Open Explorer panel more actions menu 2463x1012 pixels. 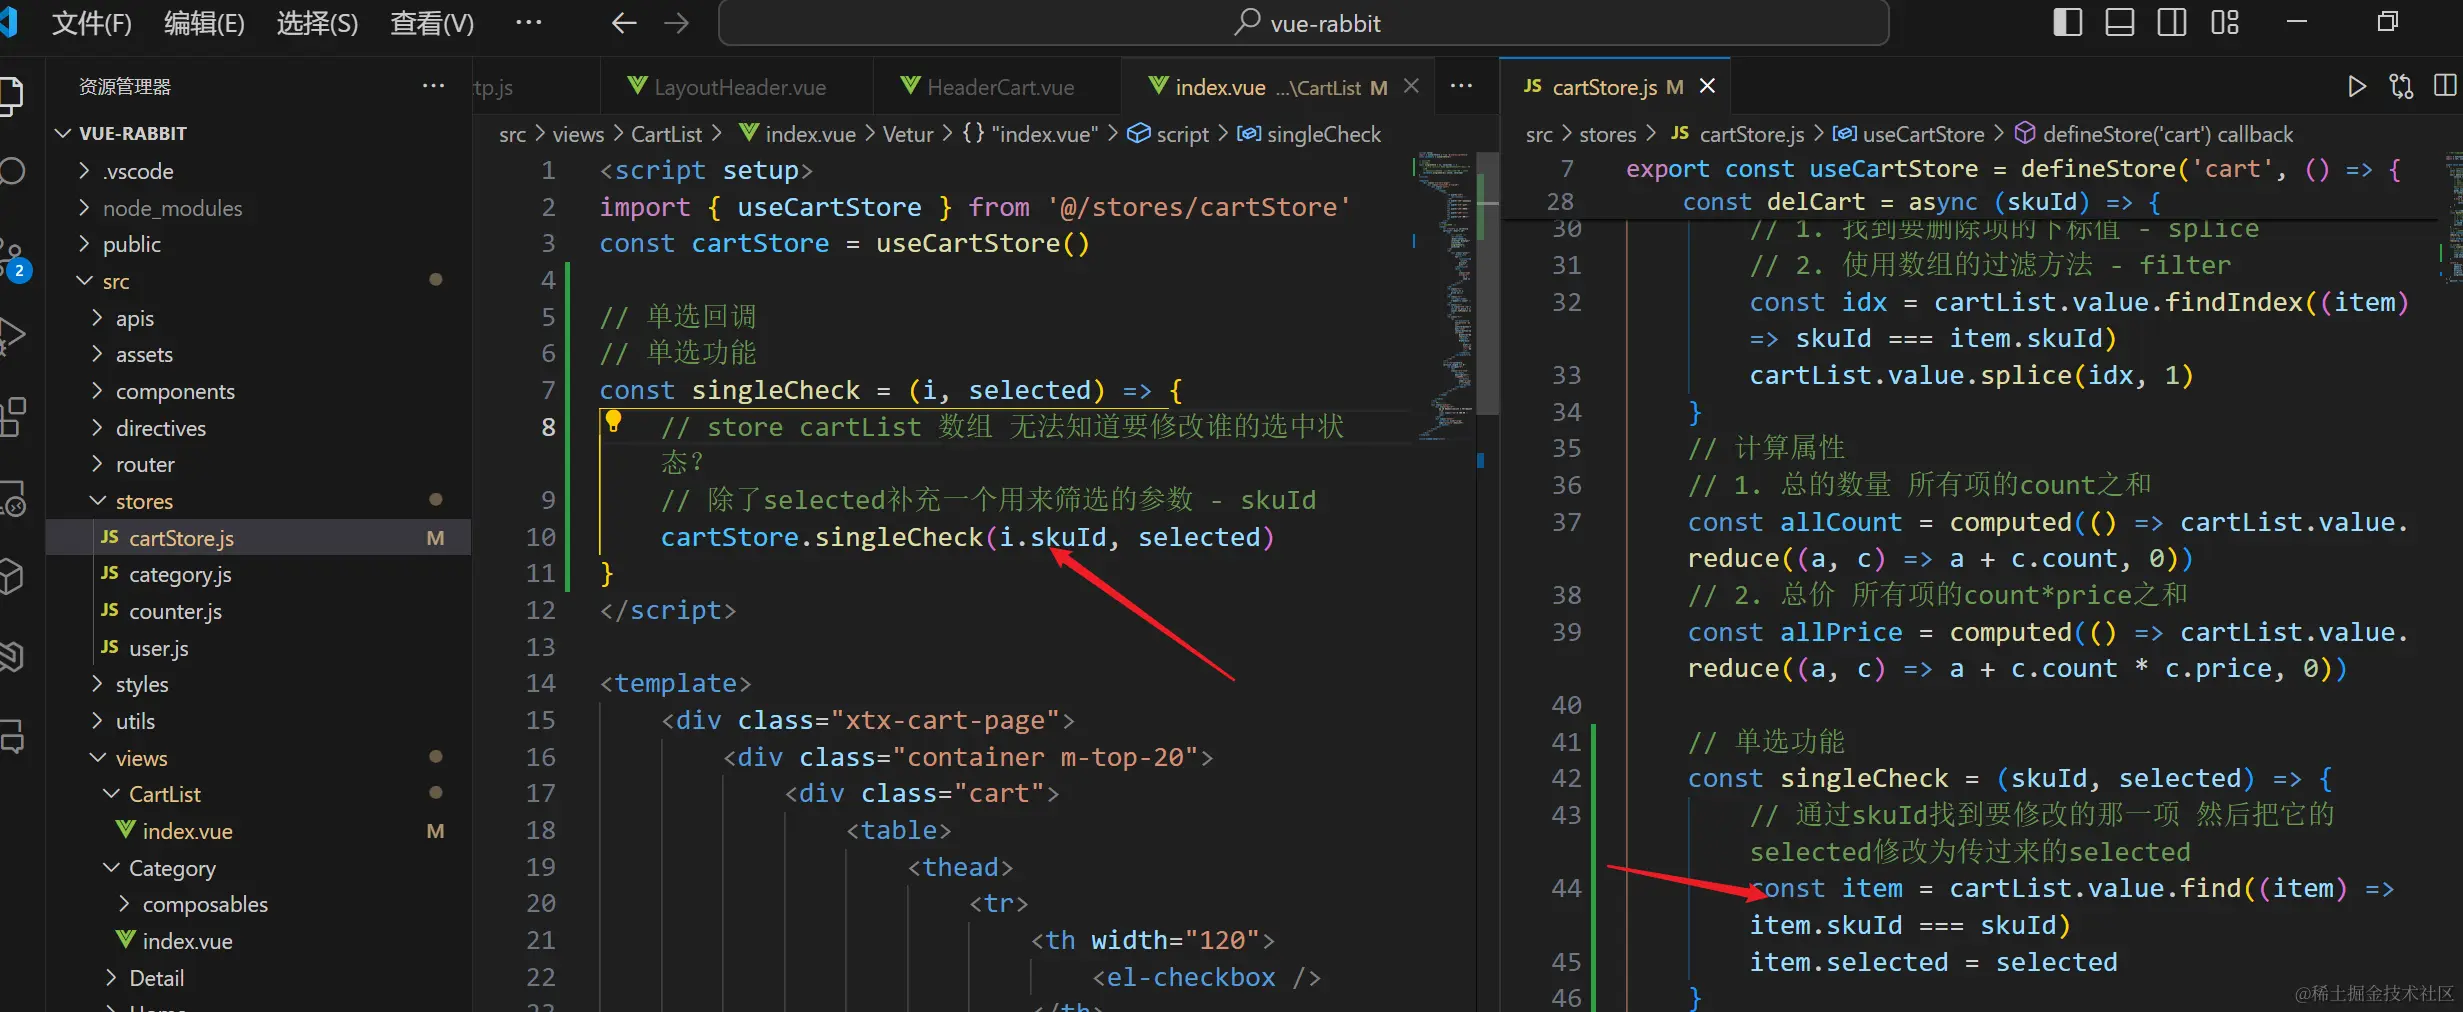point(433,86)
